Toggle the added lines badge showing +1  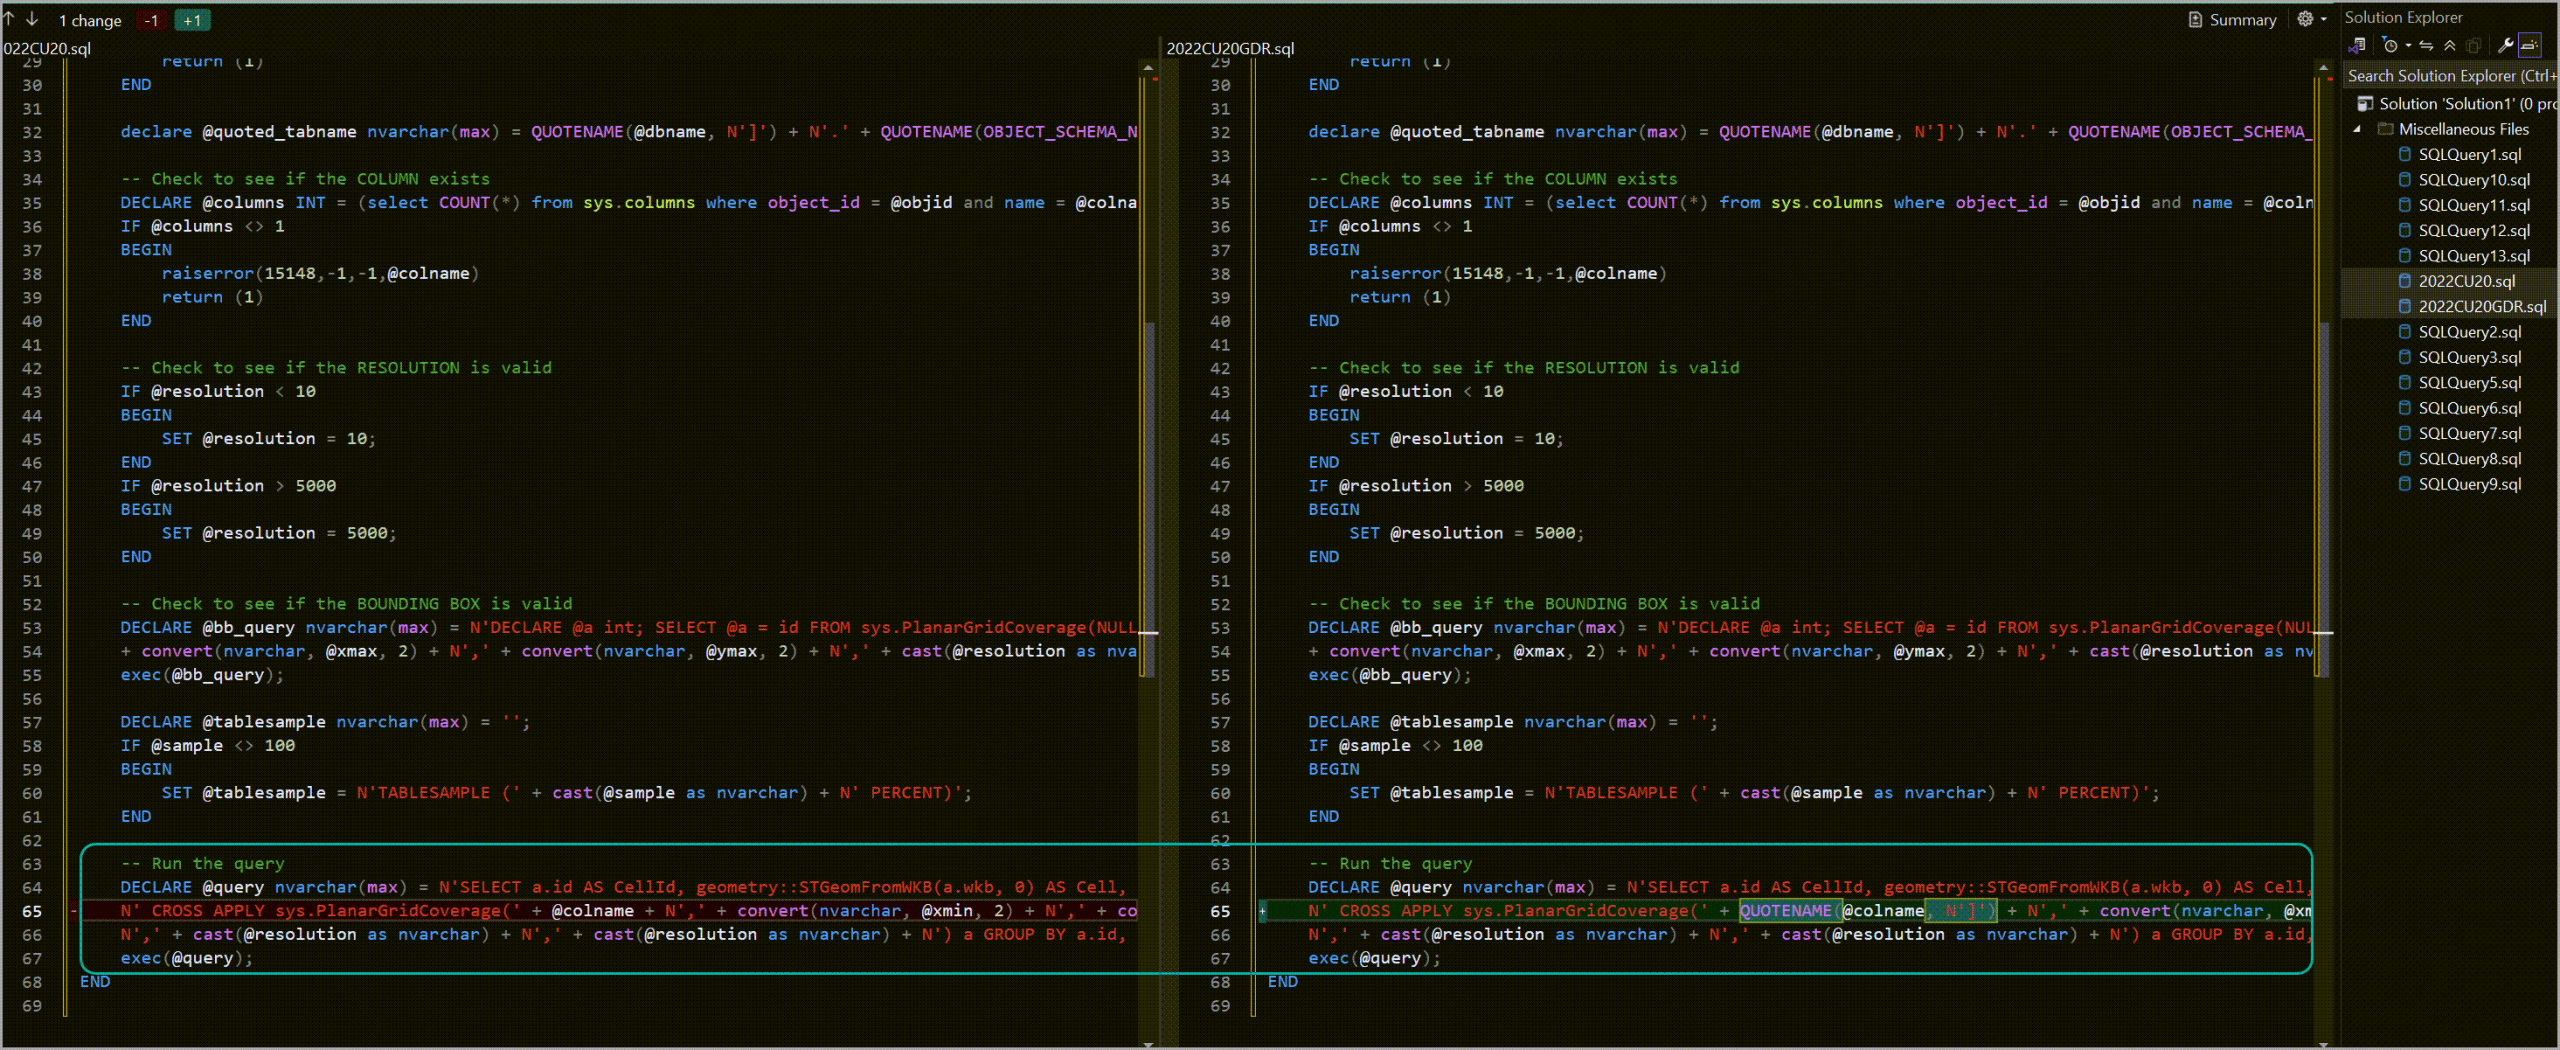point(191,19)
